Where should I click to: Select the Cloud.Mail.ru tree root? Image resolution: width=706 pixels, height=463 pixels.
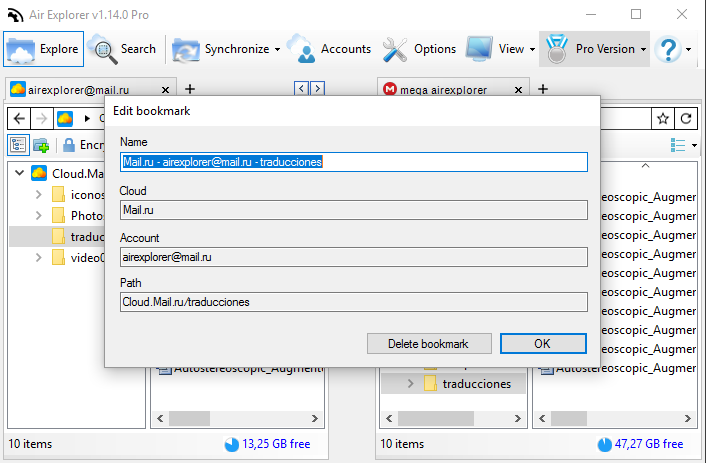point(68,173)
